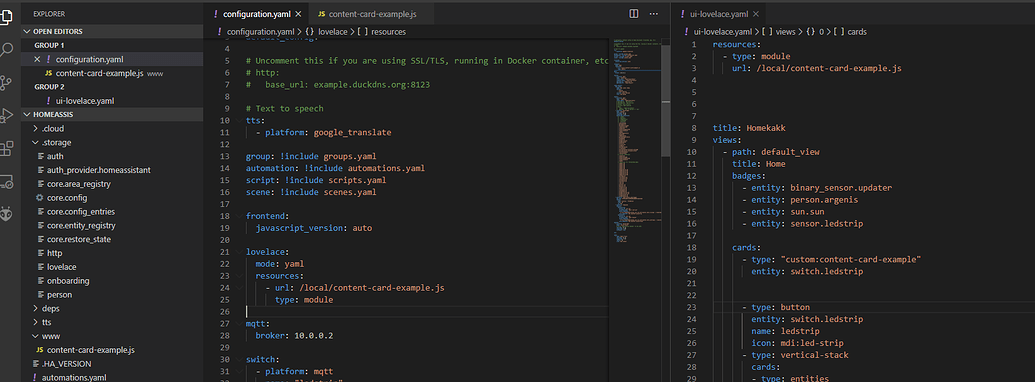Image resolution: width=1035 pixels, height=382 pixels.
Task: Close the configuration.yaml editor tab
Action: (x=298, y=14)
